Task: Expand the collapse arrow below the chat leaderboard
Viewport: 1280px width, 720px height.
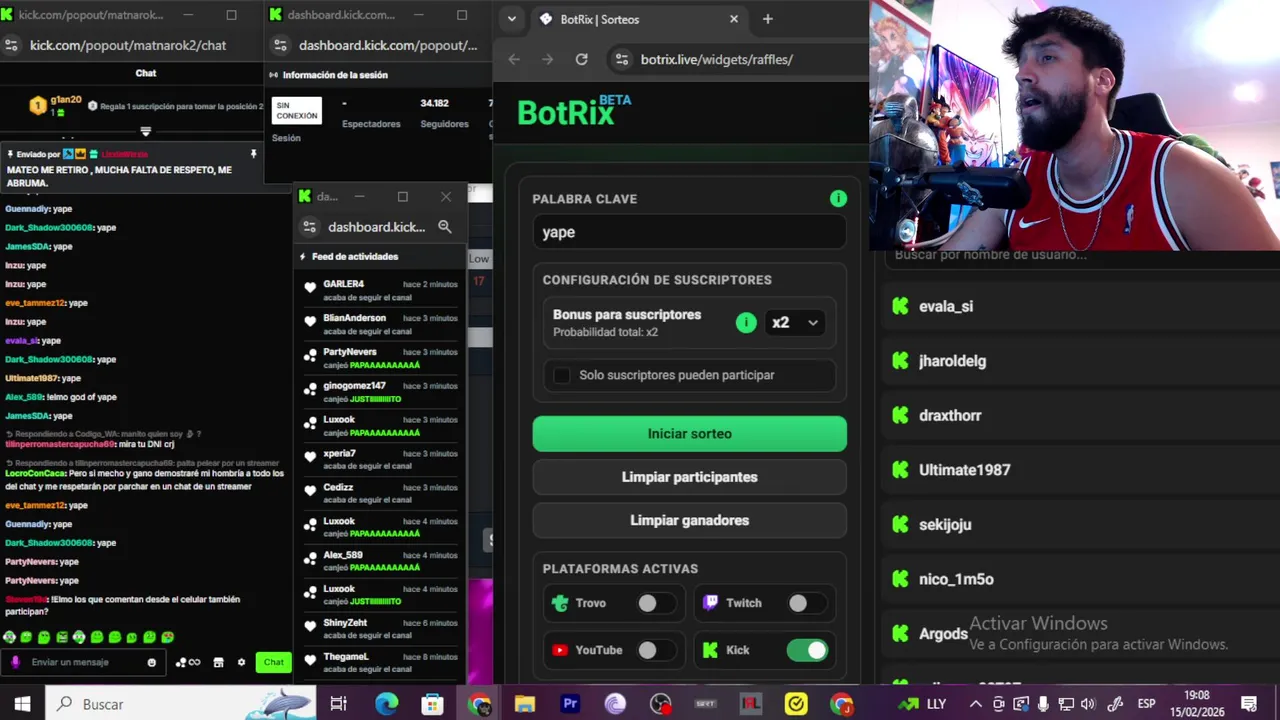Action: pyautogui.click(x=146, y=131)
